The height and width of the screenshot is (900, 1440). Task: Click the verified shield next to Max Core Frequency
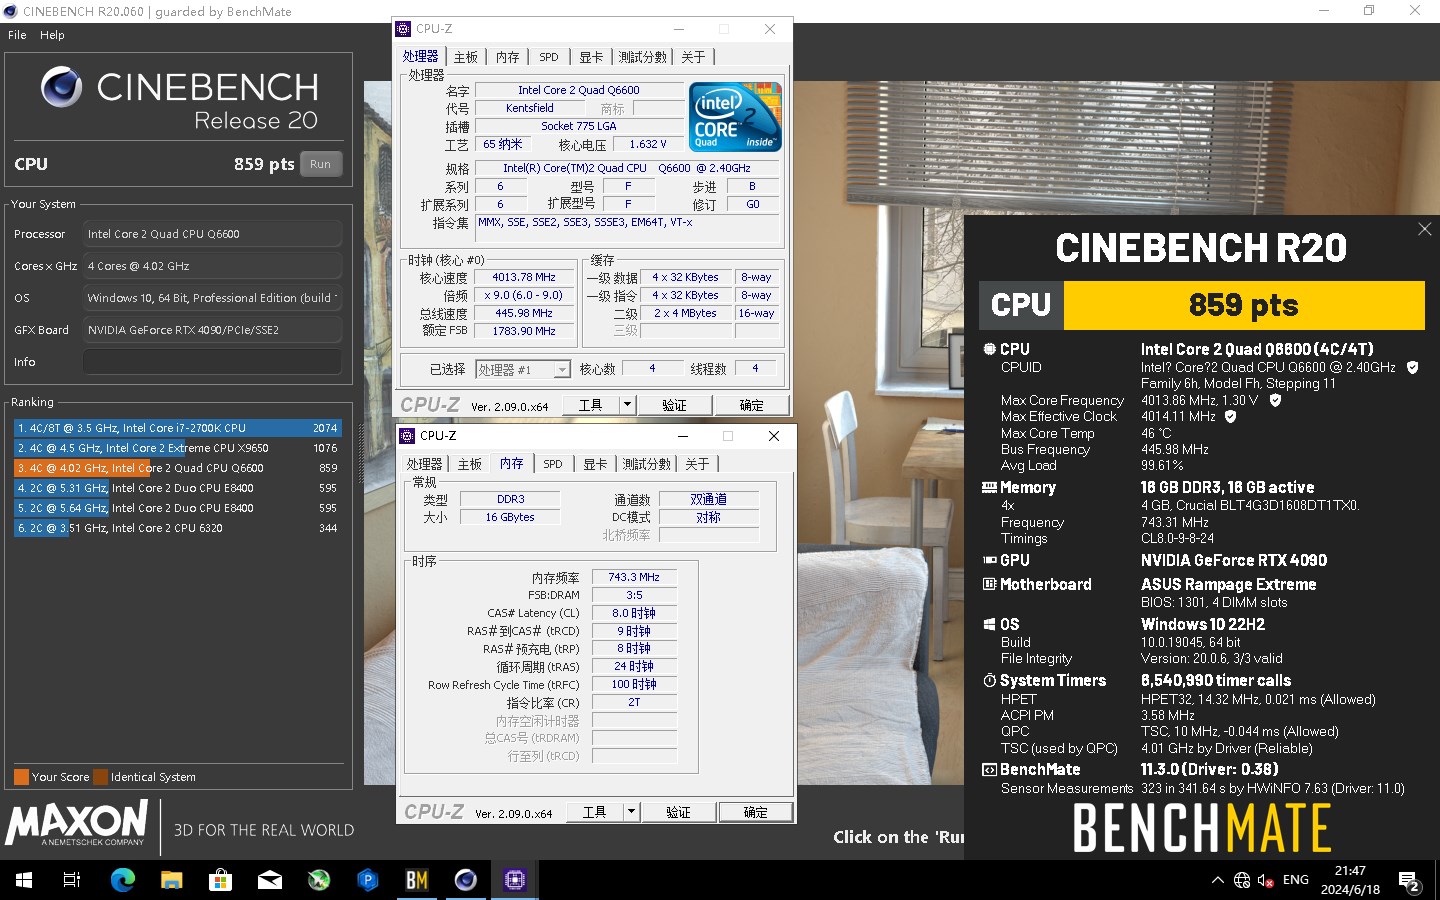pyautogui.click(x=1275, y=400)
